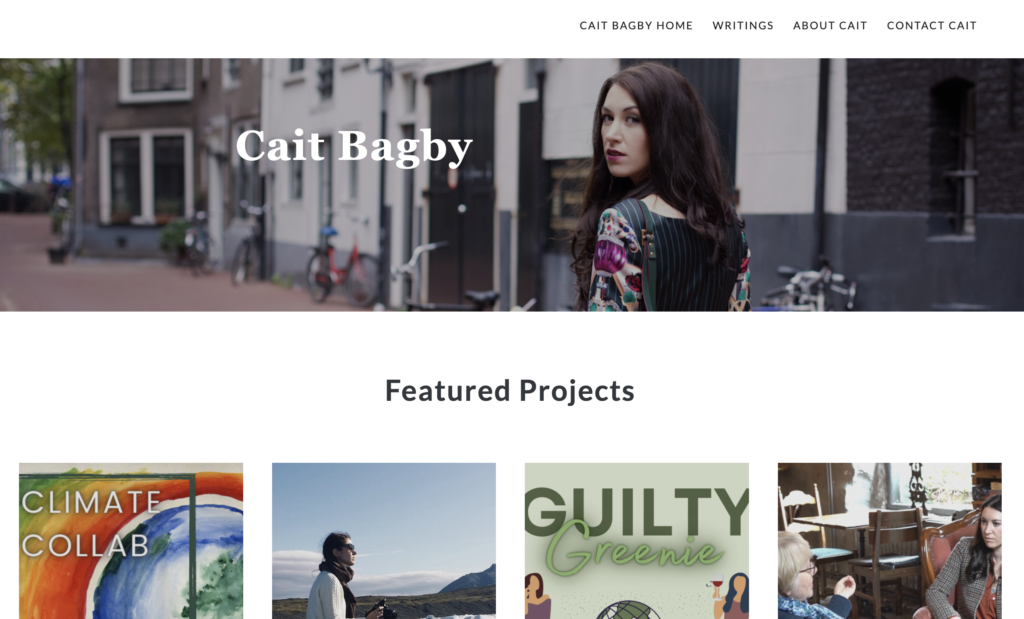Open the About Cait page
This screenshot has height=619, width=1024.
coord(829,25)
